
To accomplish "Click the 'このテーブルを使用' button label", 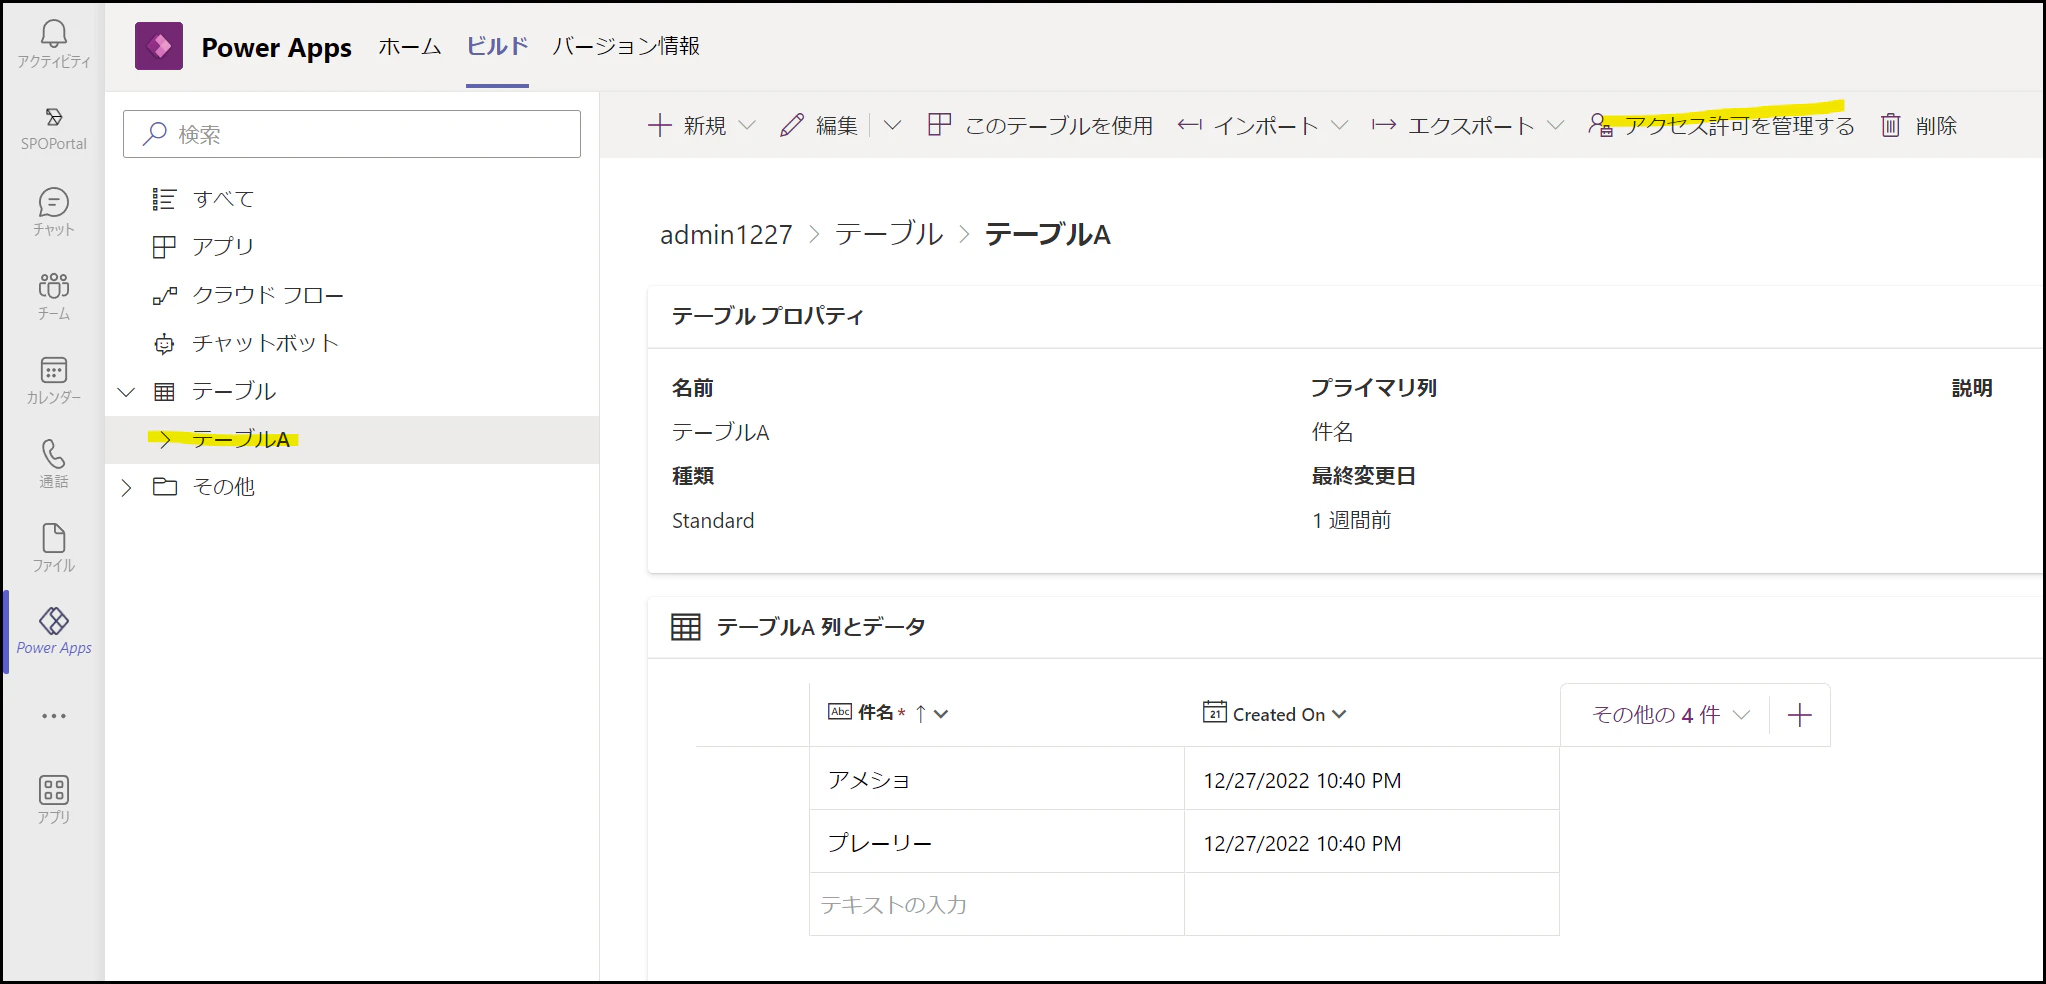I will point(1059,125).
